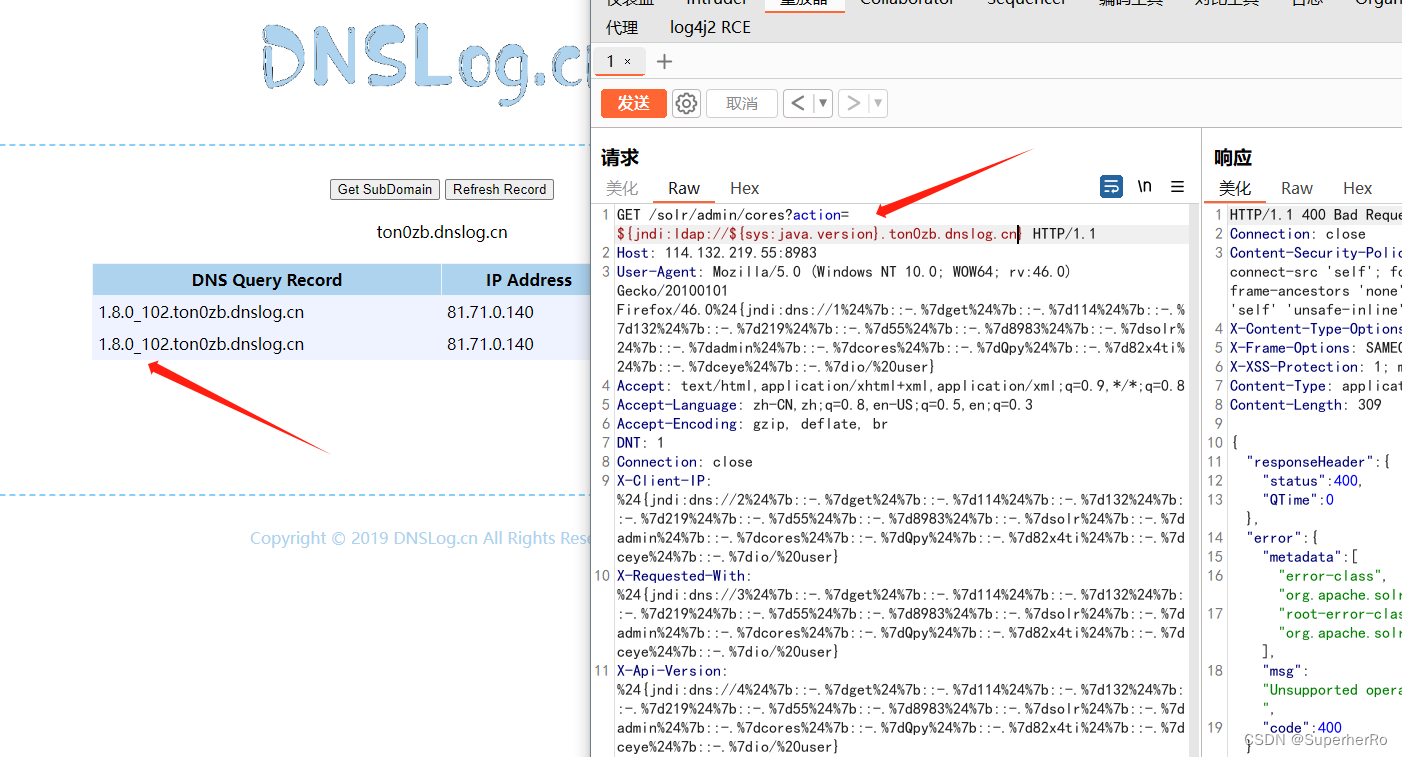Image resolution: width=1402 pixels, height=757 pixels.
Task: Toggle the \n non-printable characters icon
Action: [x=1145, y=187]
